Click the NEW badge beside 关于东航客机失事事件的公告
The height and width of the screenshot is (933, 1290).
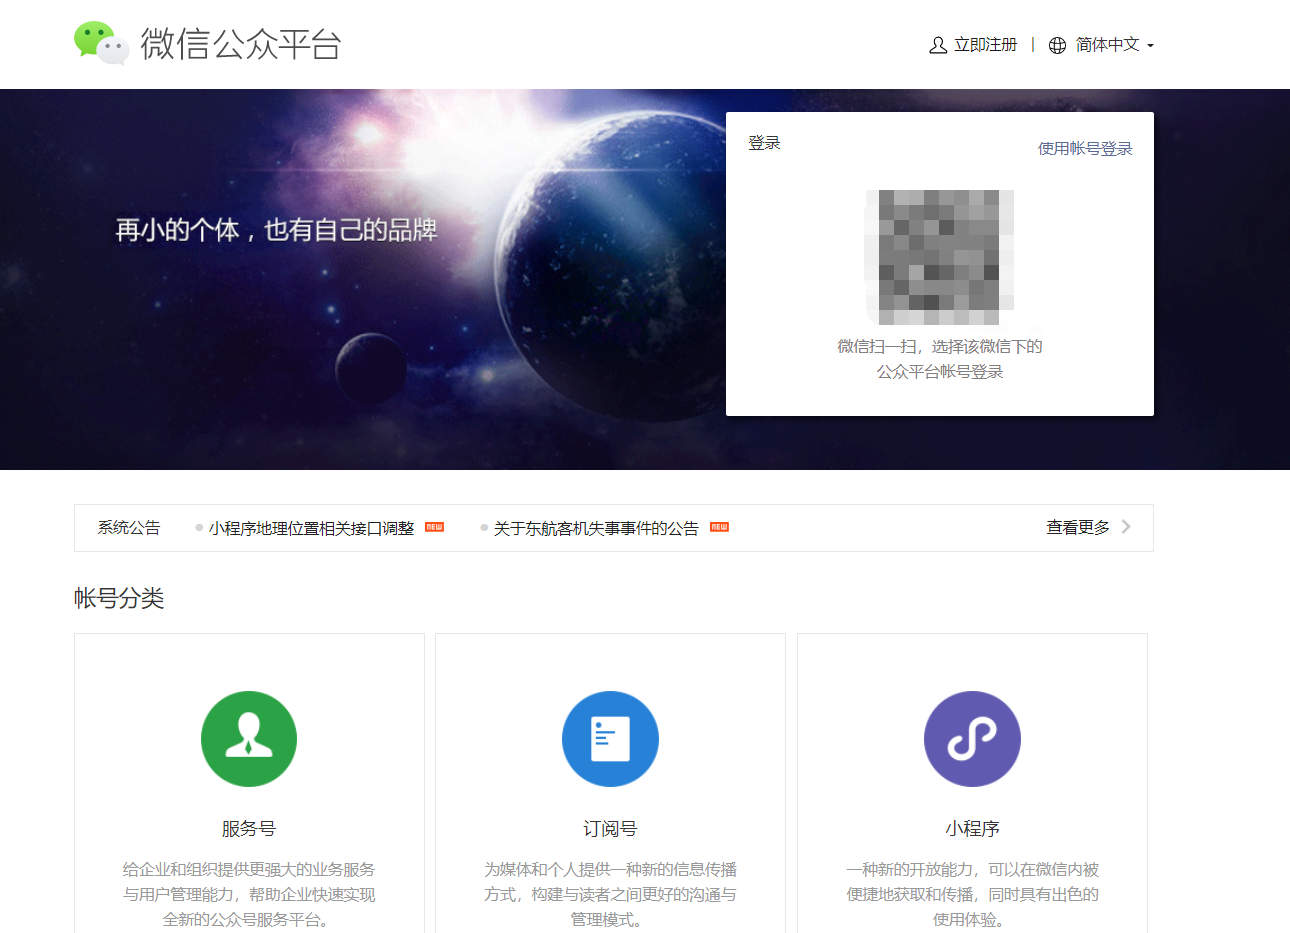point(717,525)
